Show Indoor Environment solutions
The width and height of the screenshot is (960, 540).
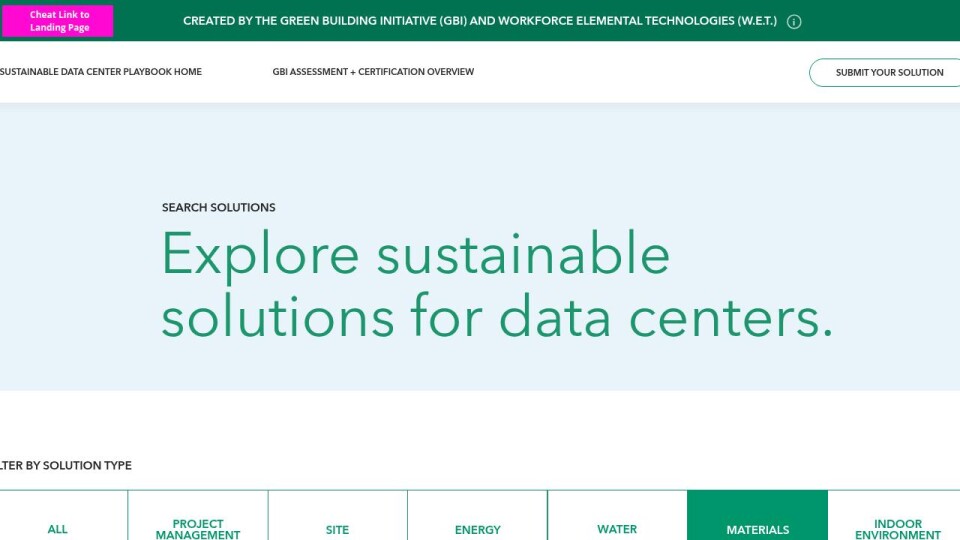[x=897, y=528]
